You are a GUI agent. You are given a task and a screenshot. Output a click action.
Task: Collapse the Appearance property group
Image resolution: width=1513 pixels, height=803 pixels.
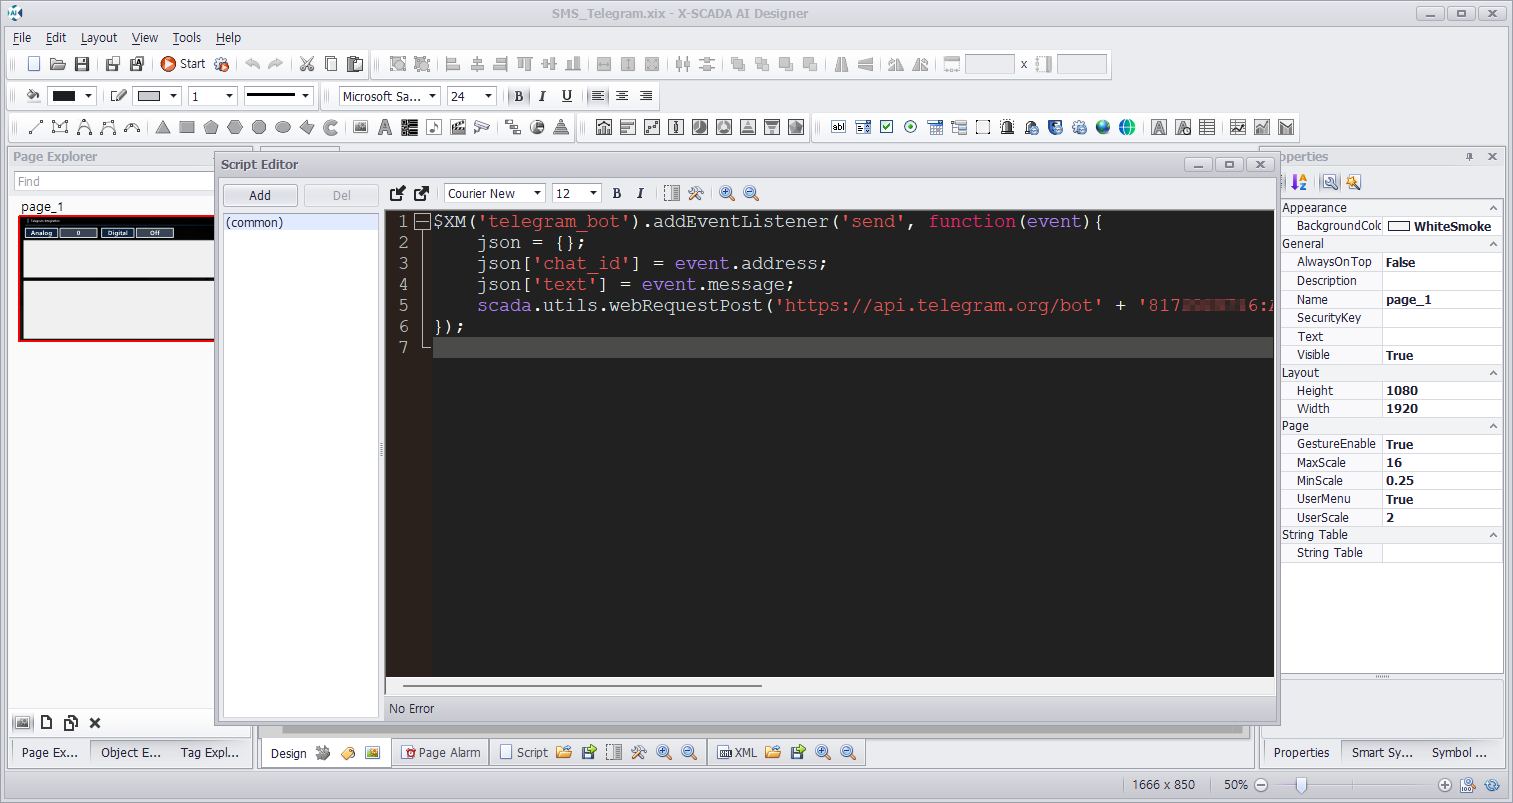click(1493, 208)
